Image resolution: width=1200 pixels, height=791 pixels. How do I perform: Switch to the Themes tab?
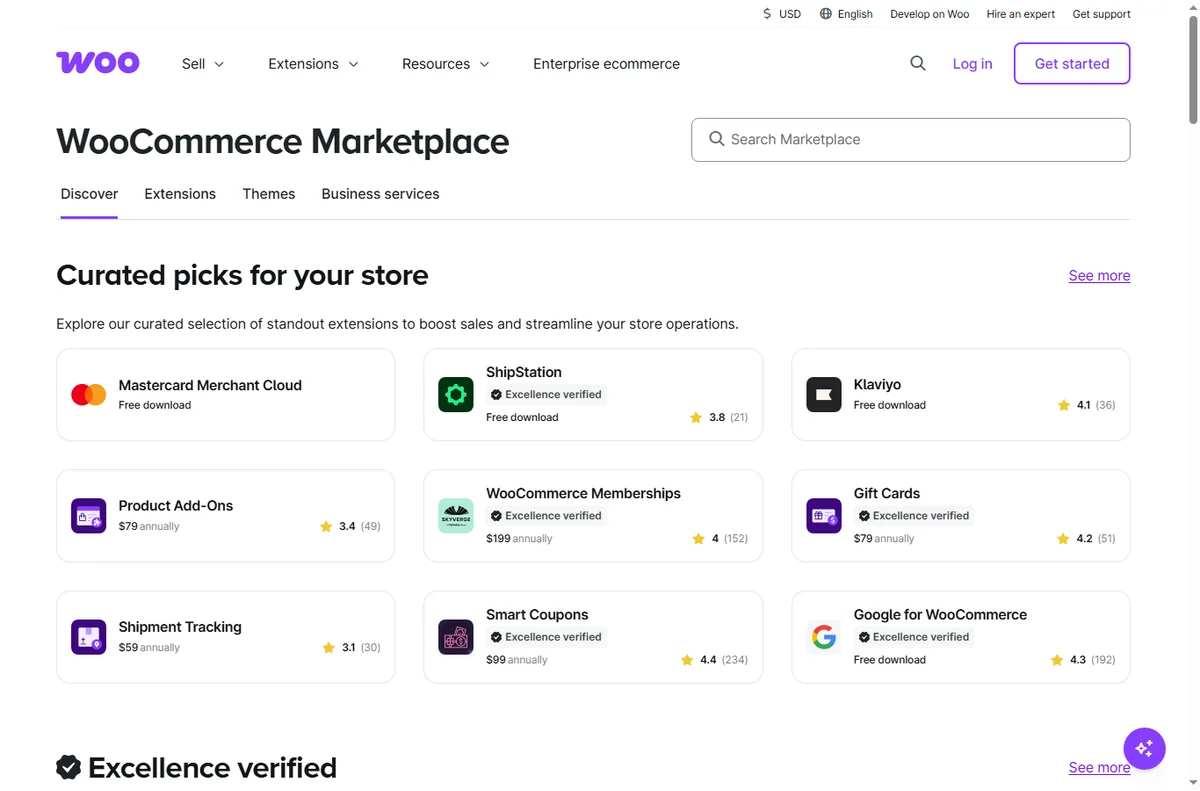tap(269, 194)
